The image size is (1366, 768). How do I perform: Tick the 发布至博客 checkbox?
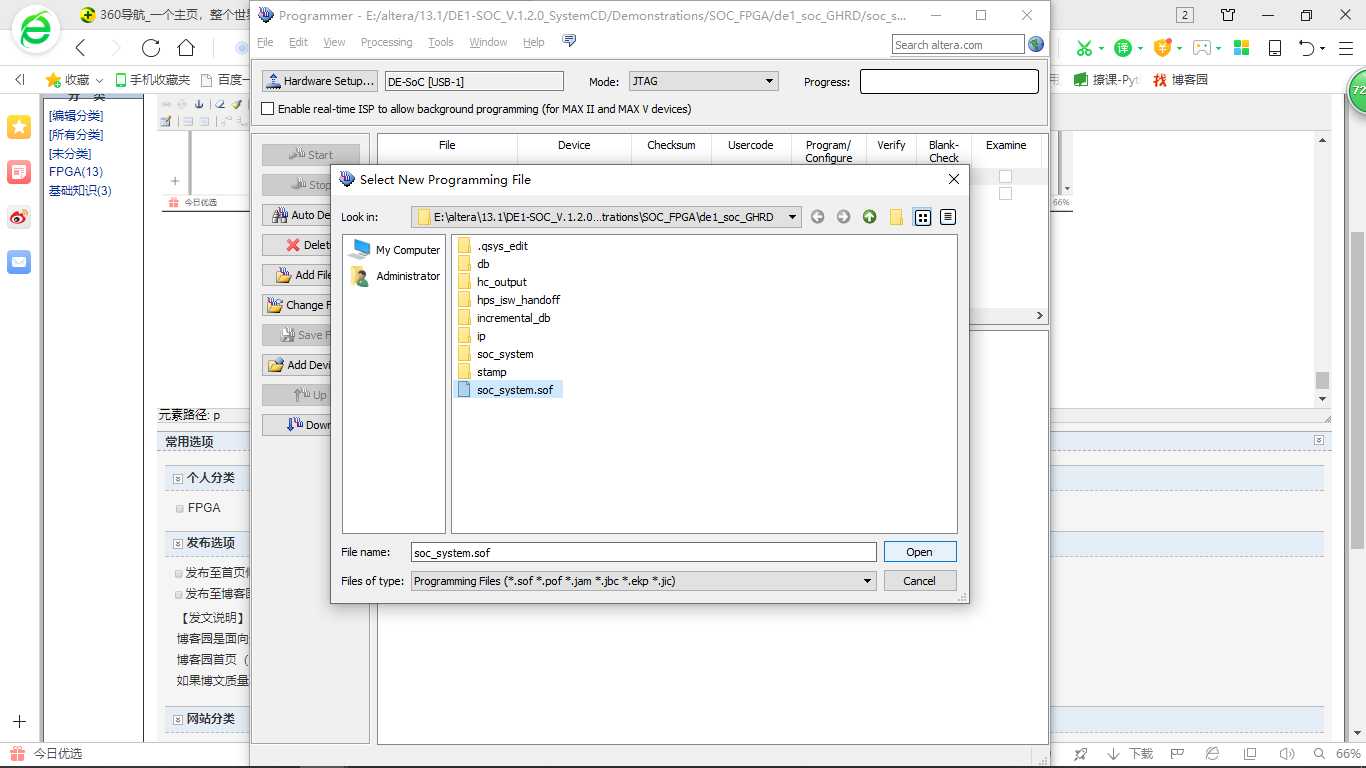pos(180,594)
